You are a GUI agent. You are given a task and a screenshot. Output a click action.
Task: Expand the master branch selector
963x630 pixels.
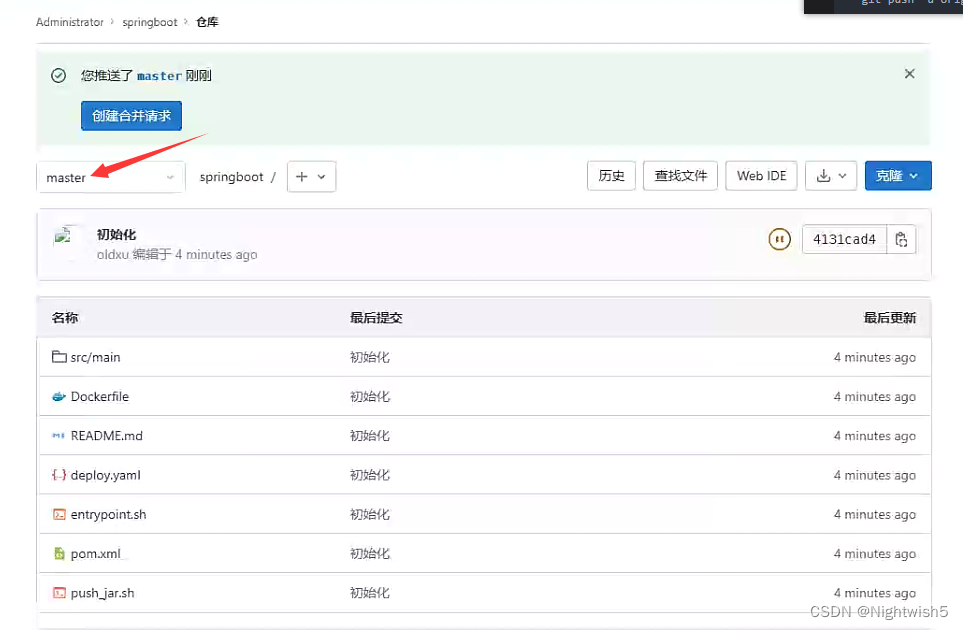(110, 177)
